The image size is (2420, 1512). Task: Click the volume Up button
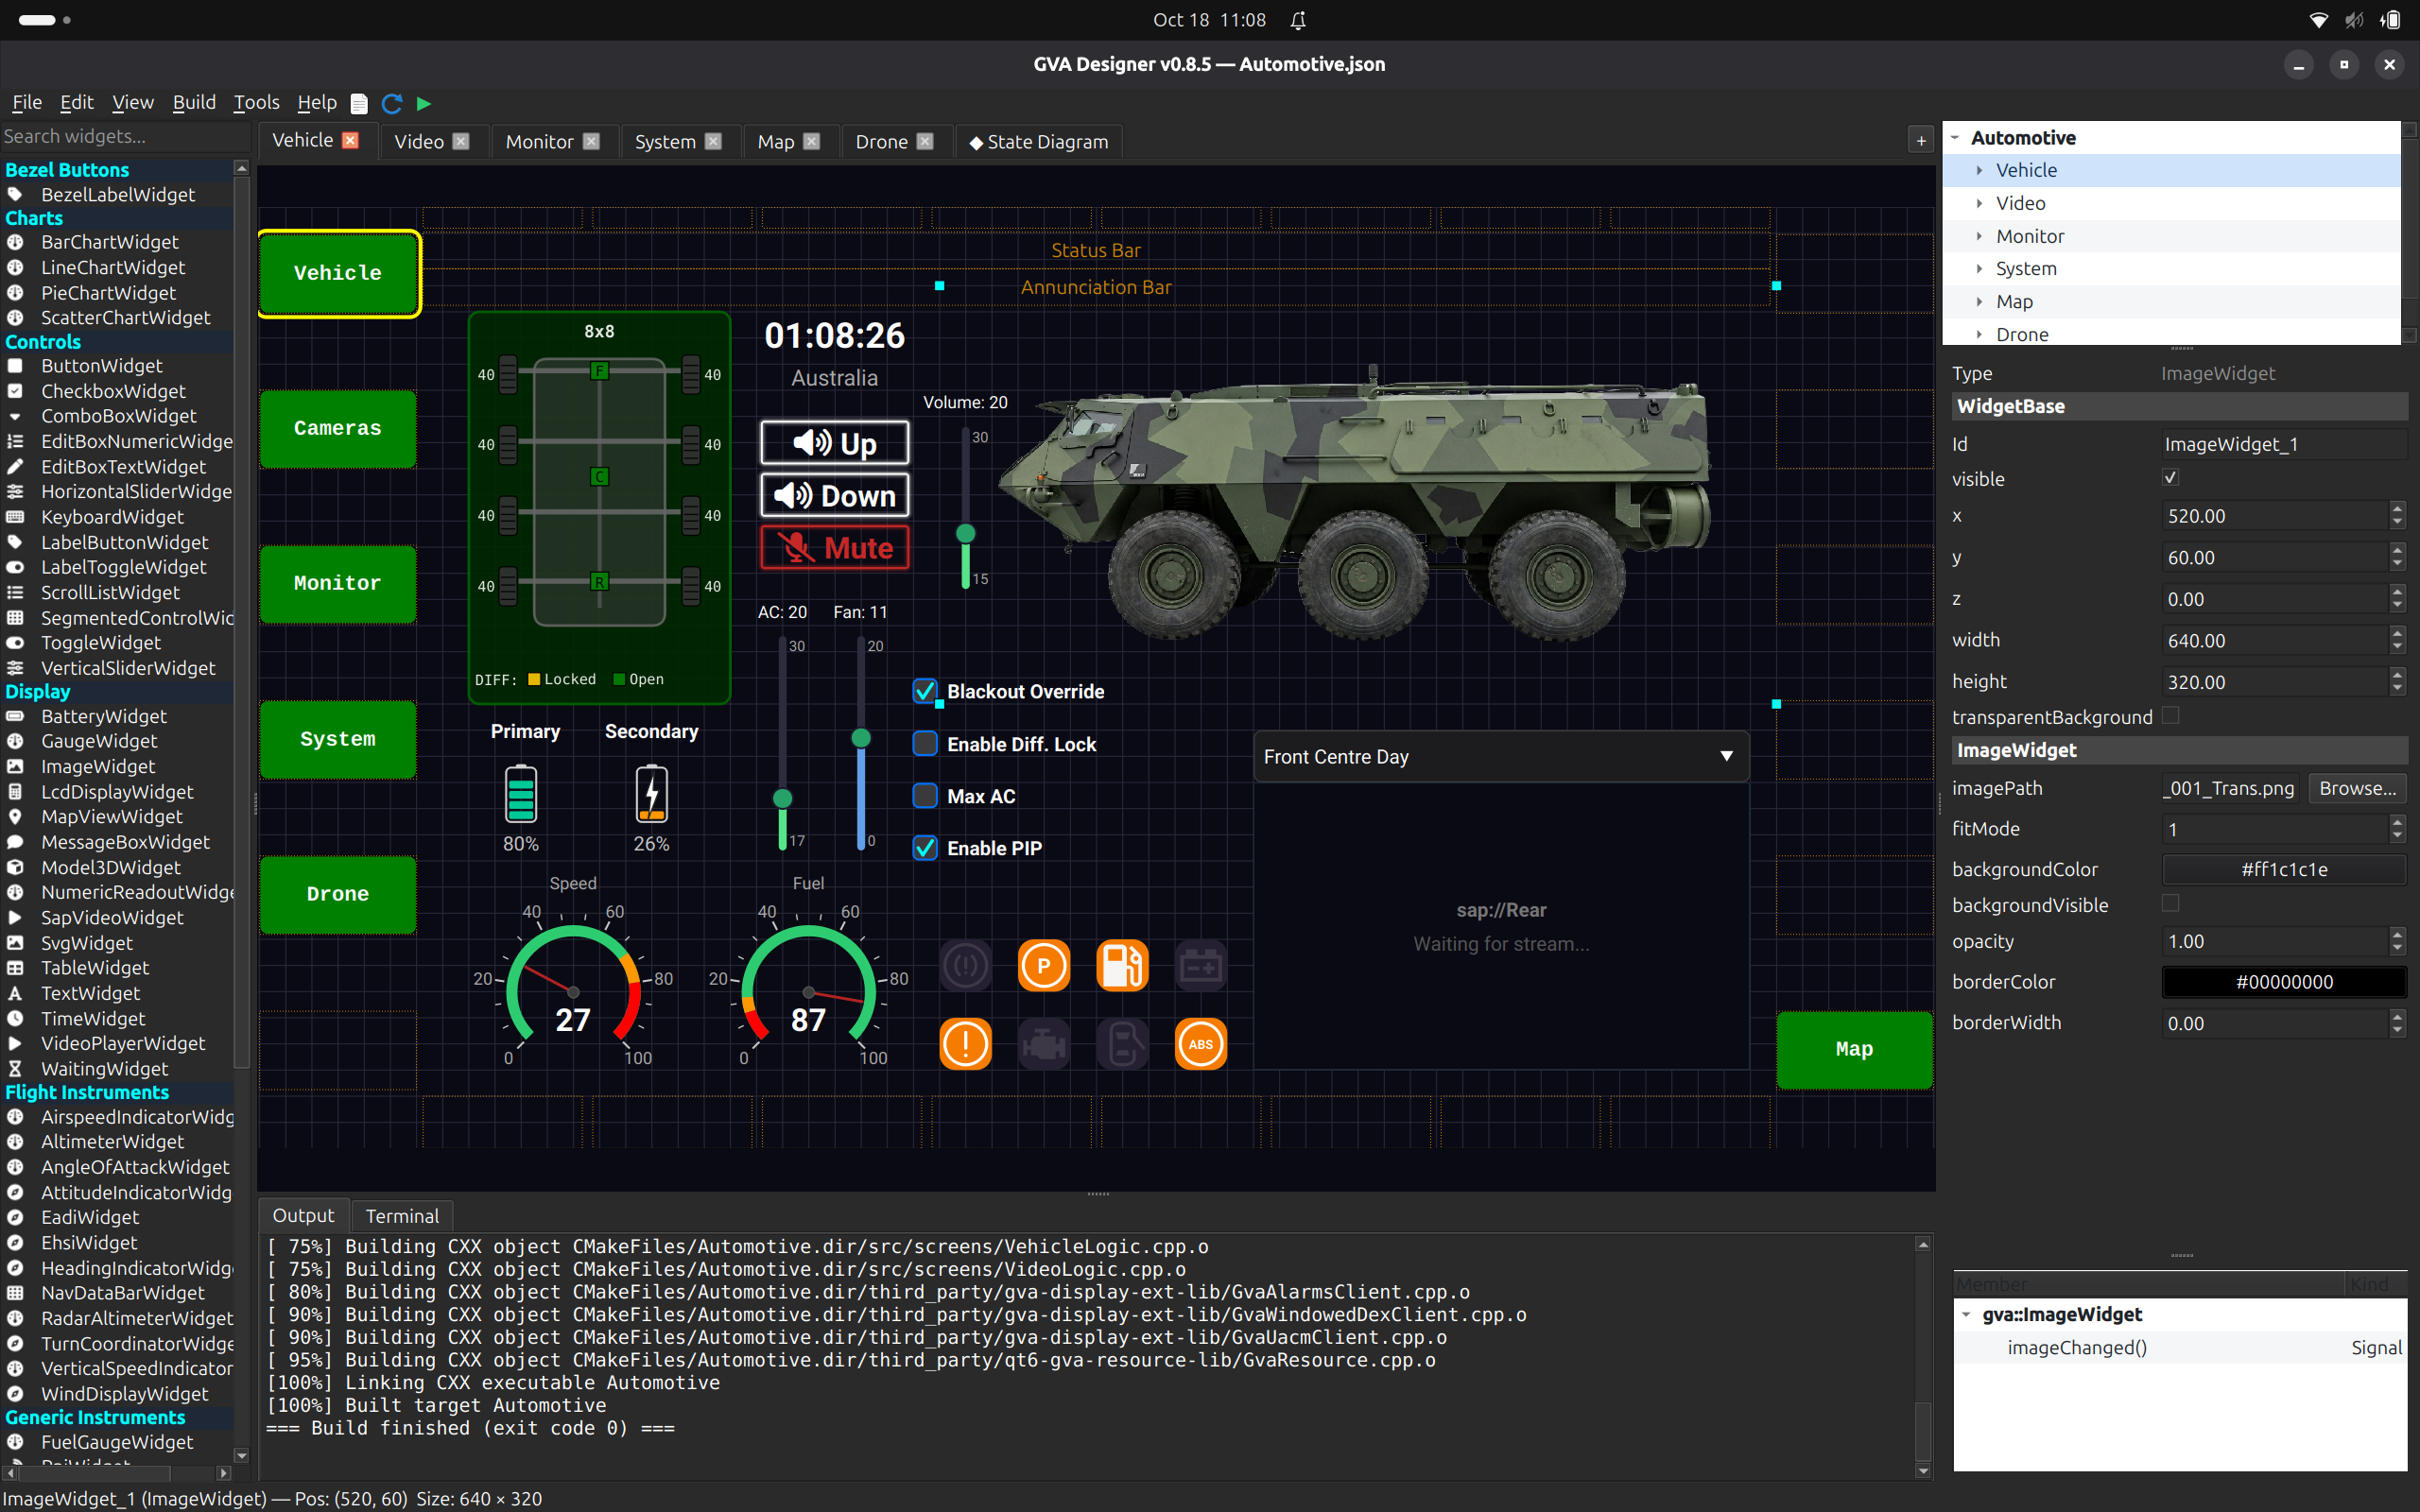pos(834,443)
